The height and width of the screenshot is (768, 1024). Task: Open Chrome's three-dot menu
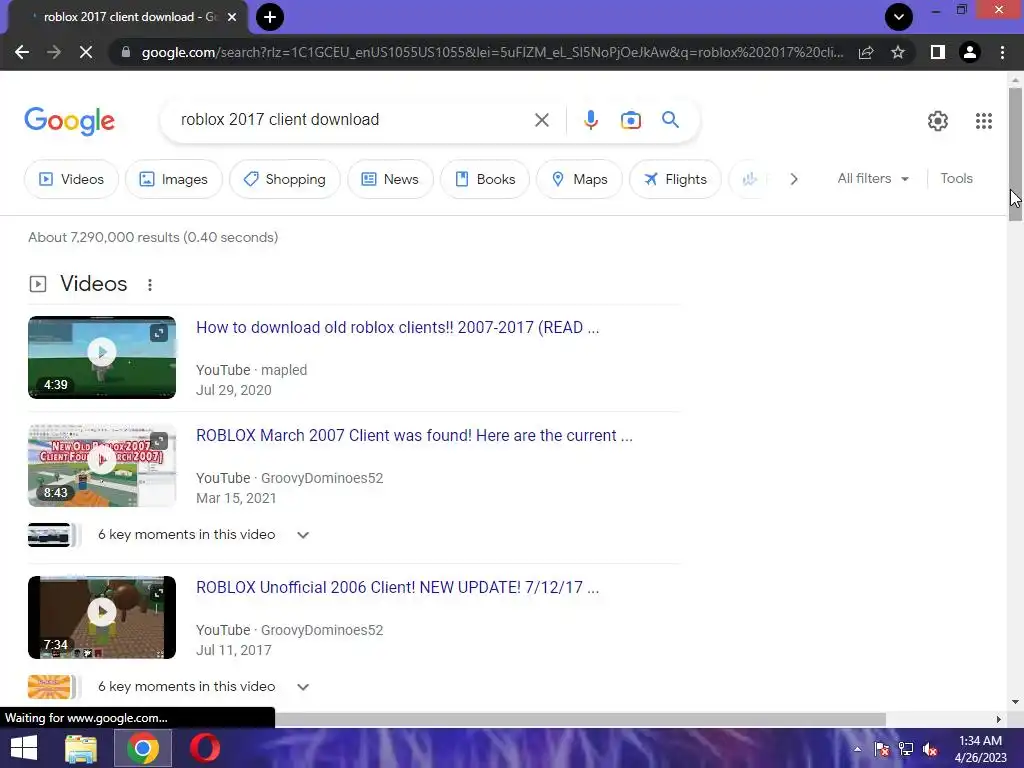pos(1002,52)
